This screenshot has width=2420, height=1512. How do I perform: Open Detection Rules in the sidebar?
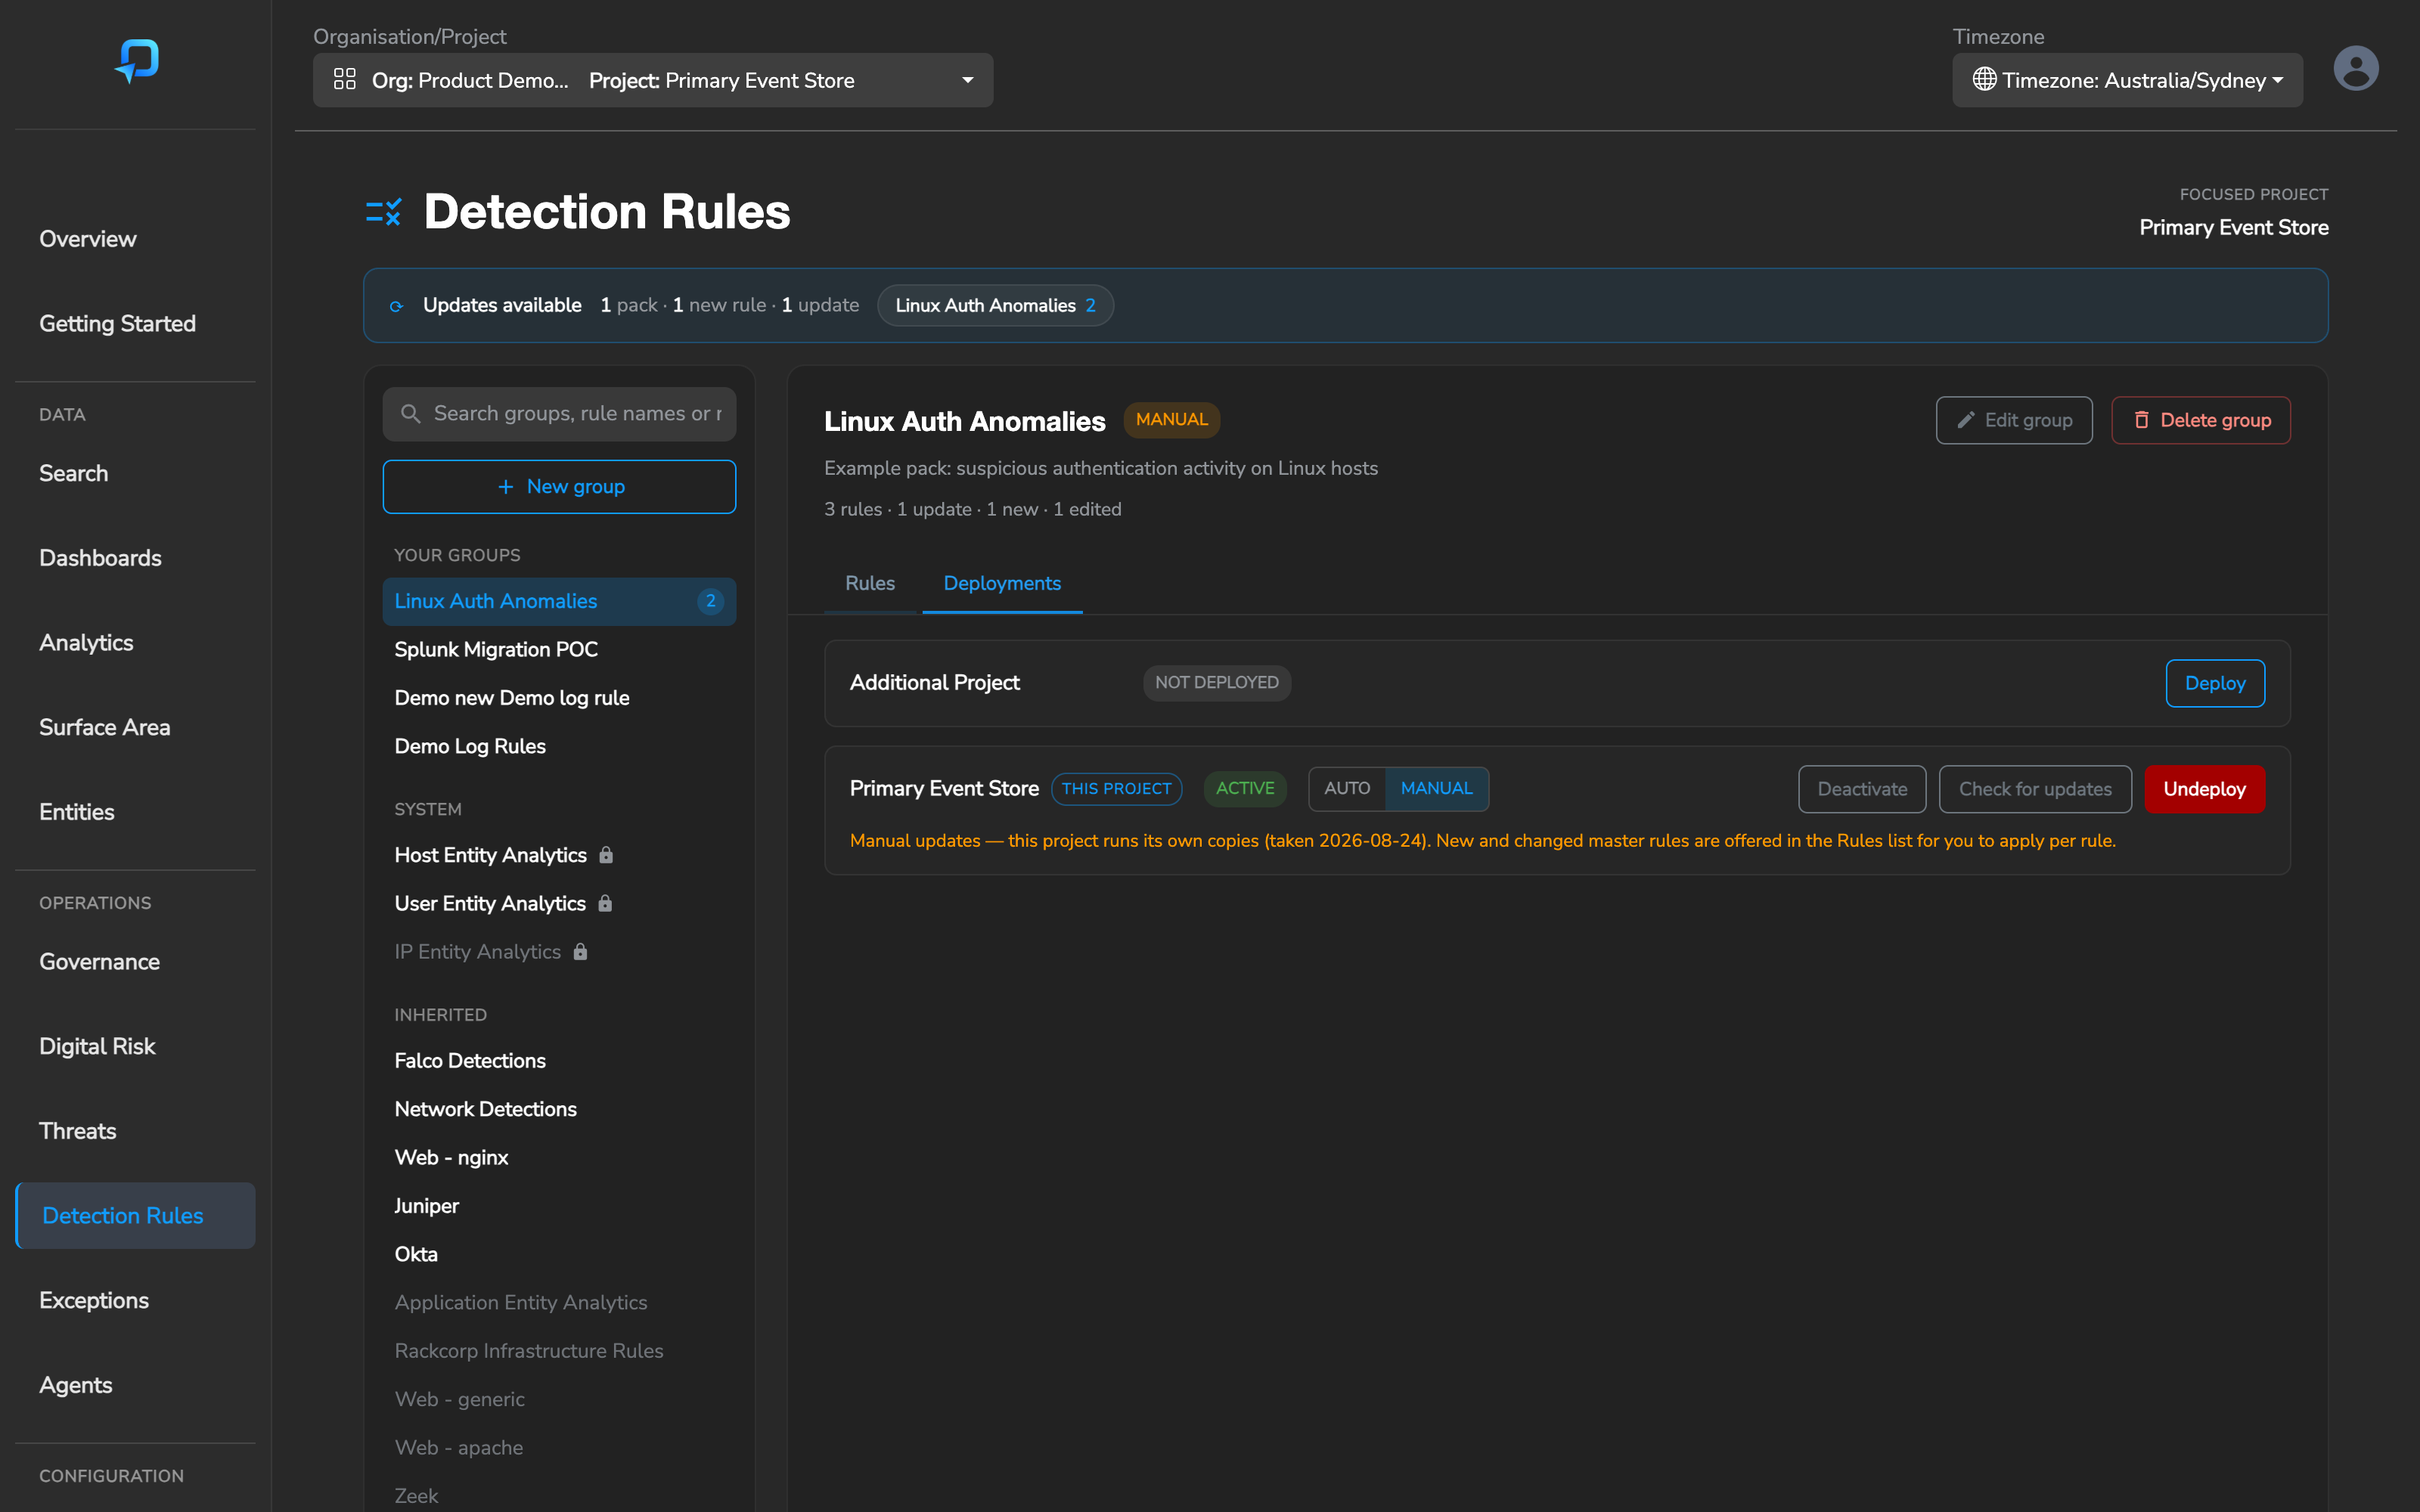coord(136,1216)
